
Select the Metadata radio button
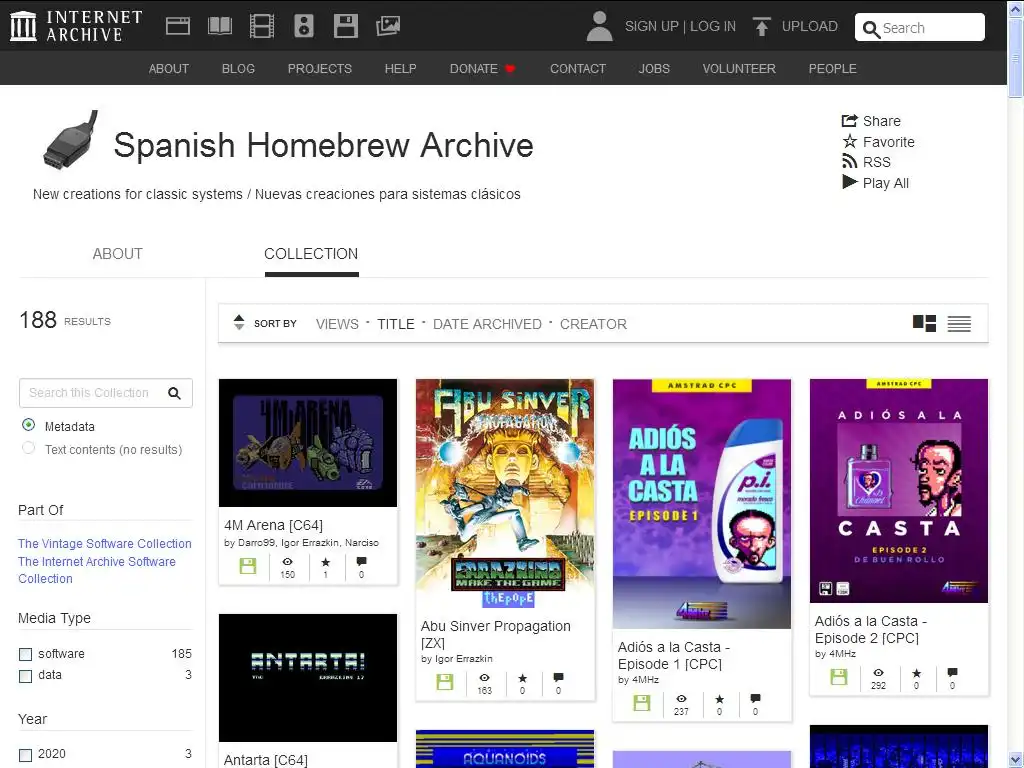tap(28, 425)
